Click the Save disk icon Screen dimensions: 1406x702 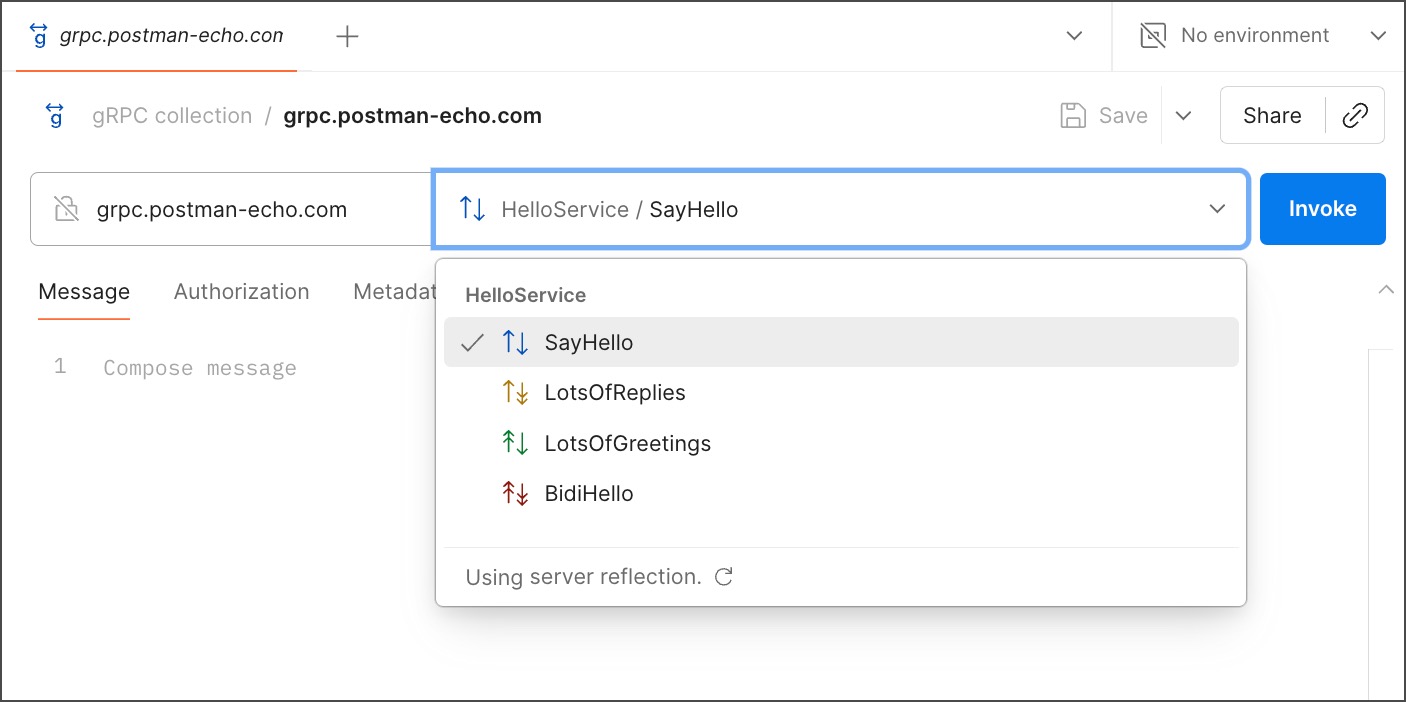click(x=1073, y=116)
